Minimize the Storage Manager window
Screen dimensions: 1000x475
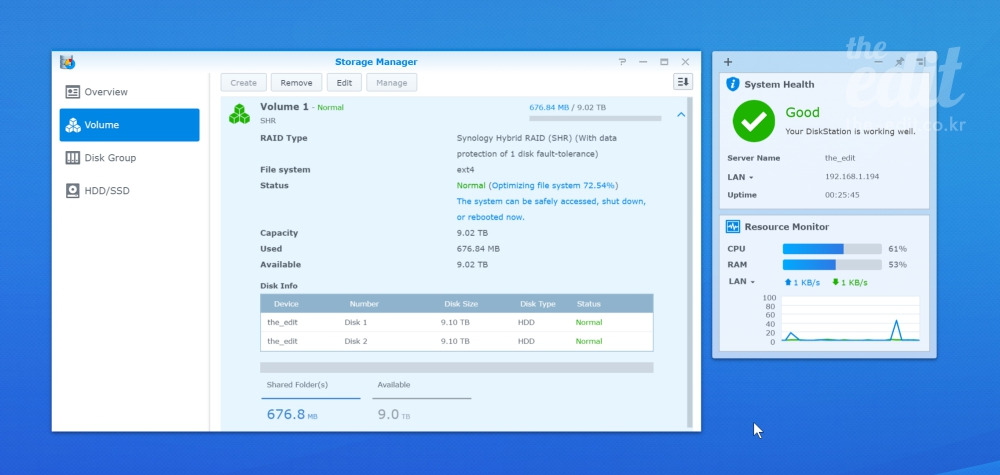coord(643,62)
